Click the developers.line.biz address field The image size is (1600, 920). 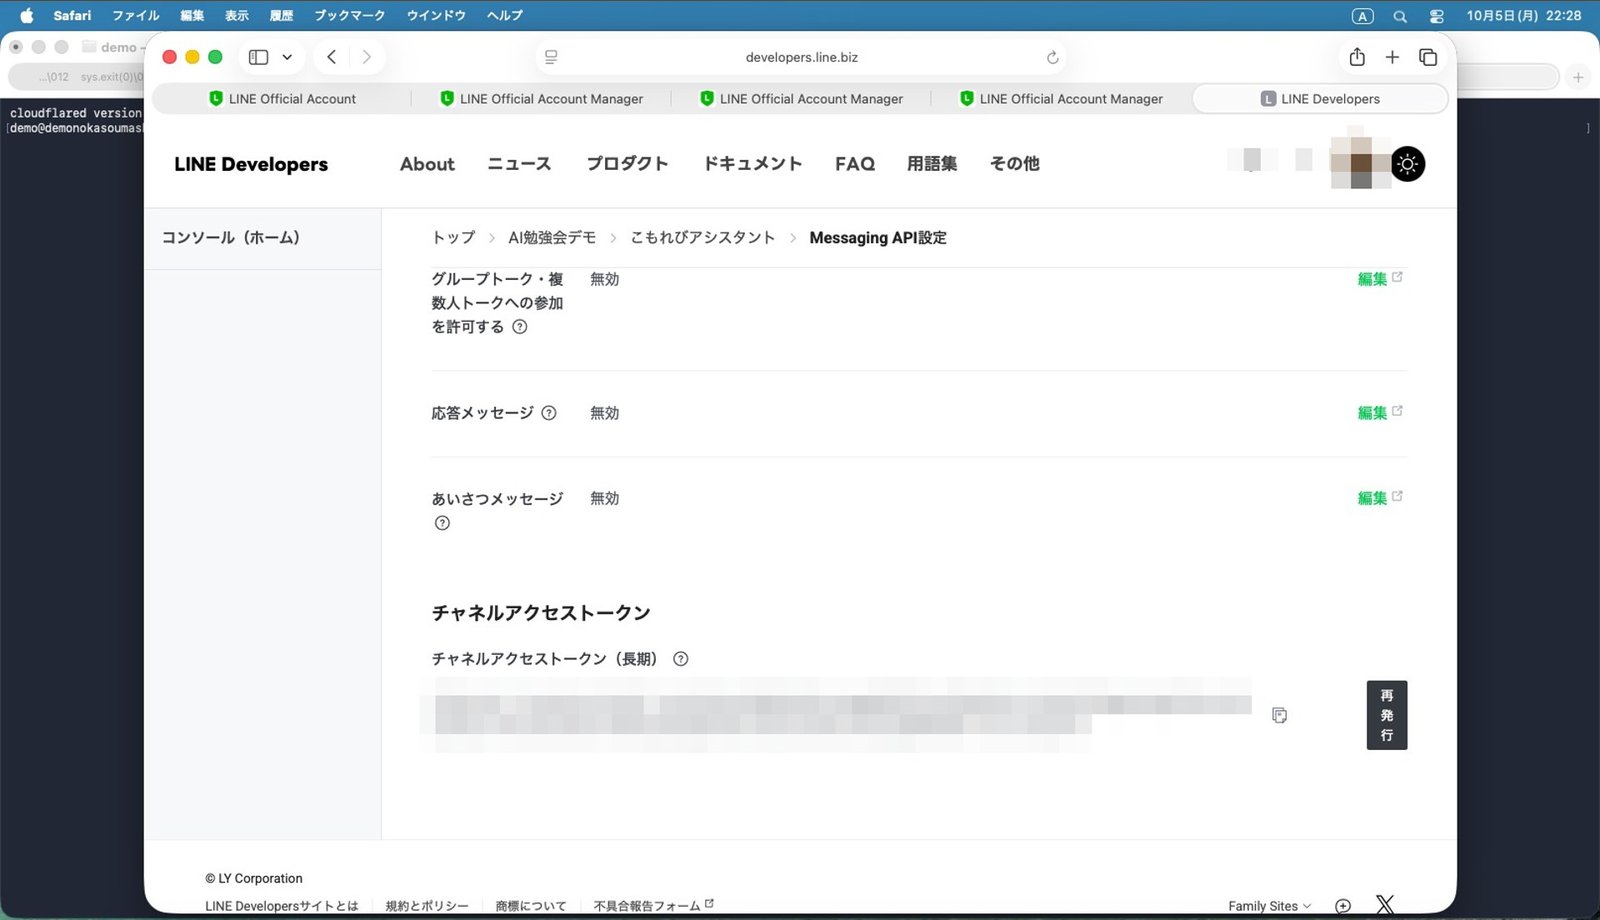801,57
